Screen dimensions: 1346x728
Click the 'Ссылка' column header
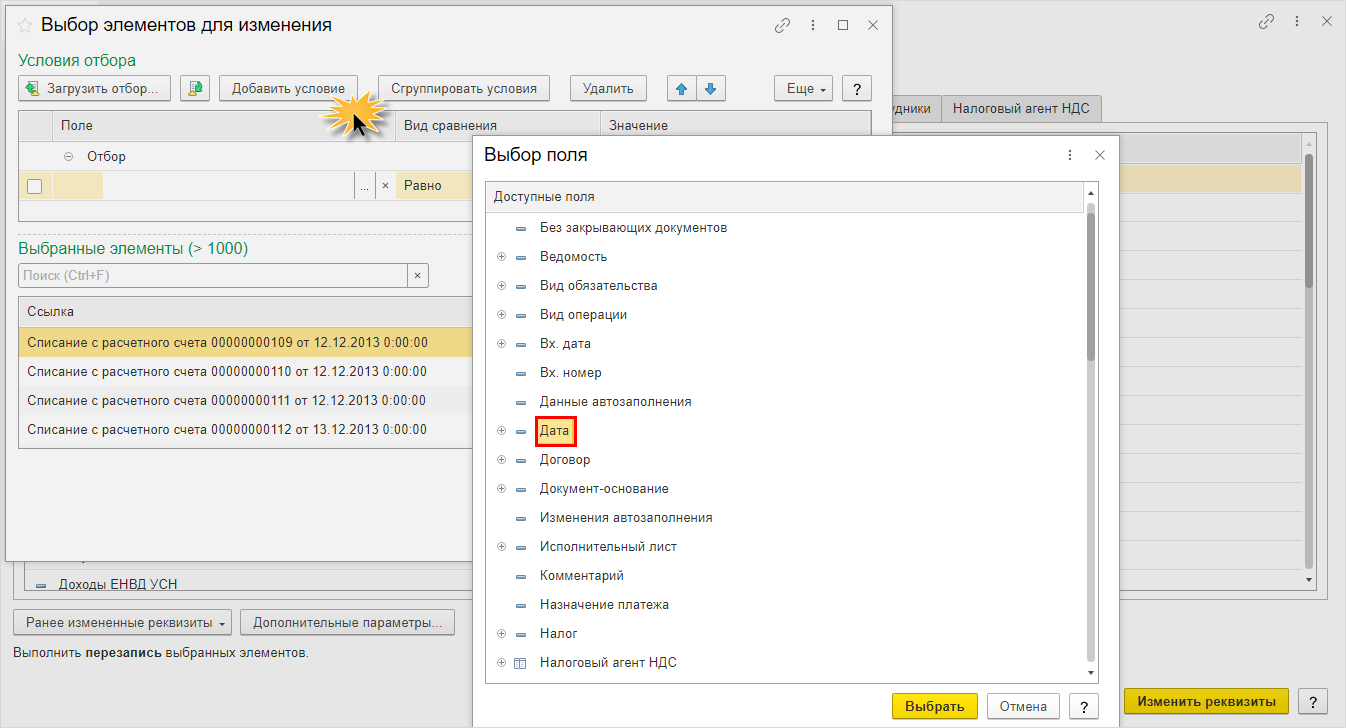246,312
